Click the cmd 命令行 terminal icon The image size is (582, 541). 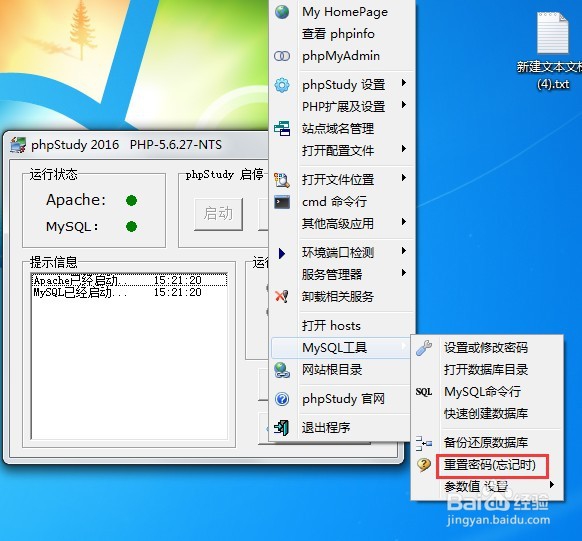pyautogui.click(x=282, y=202)
